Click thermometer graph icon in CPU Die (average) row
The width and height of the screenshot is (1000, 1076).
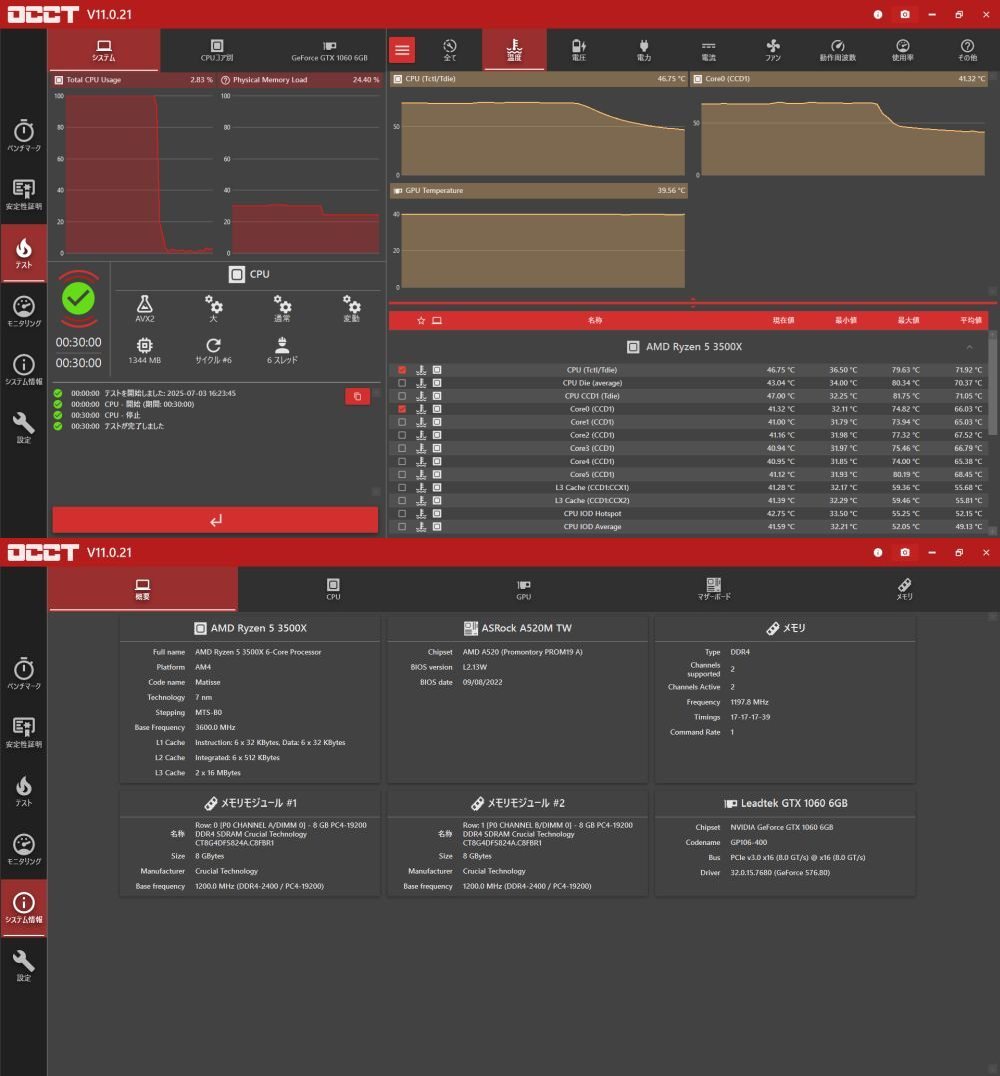(x=421, y=383)
